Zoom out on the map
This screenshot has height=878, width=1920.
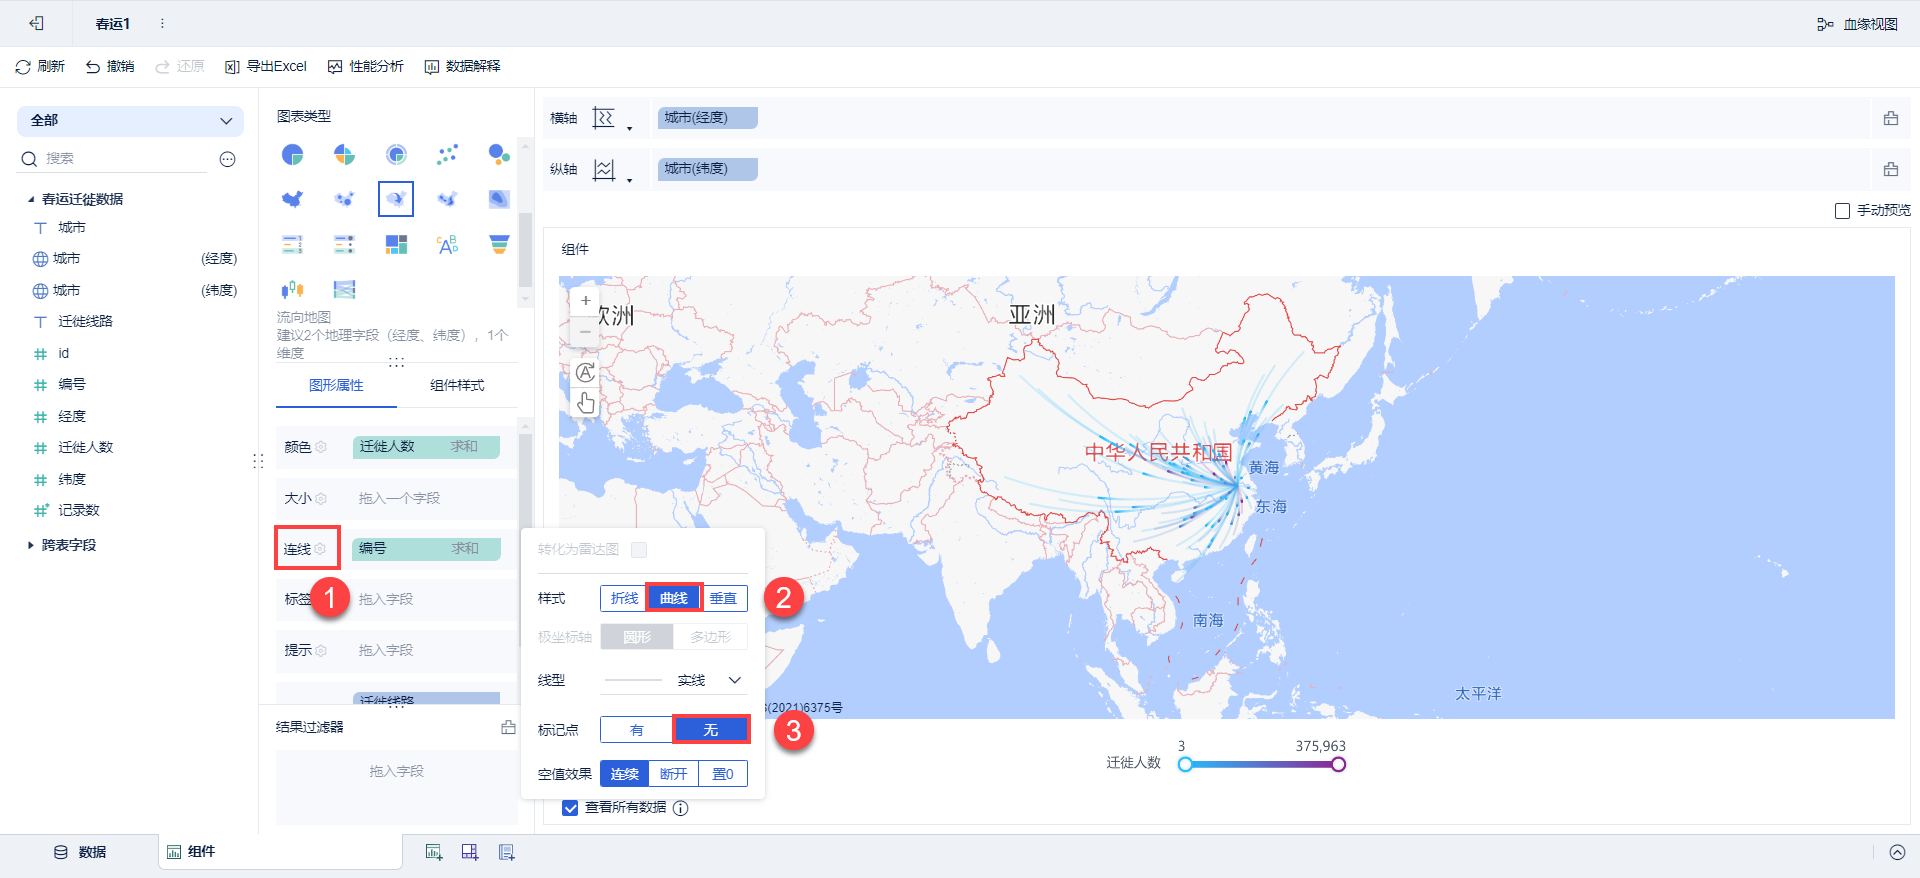pyautogui.click(x=586, y=331)
